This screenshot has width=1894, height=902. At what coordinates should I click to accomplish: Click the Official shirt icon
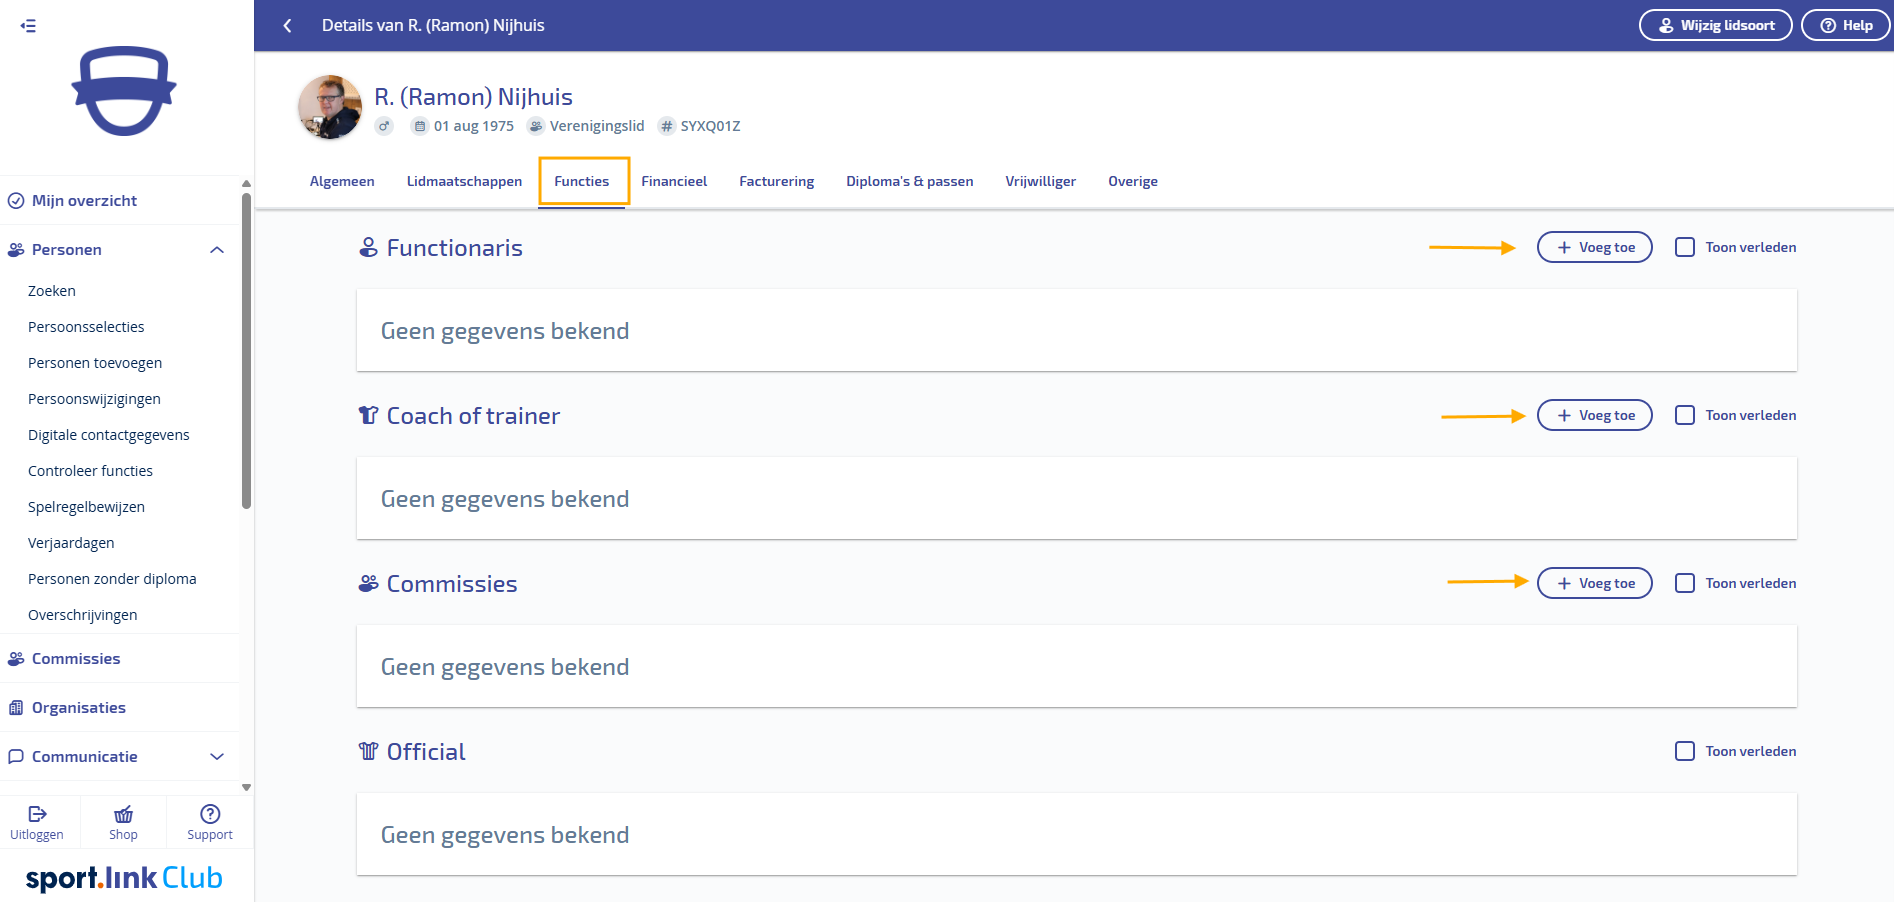[369, 751]
